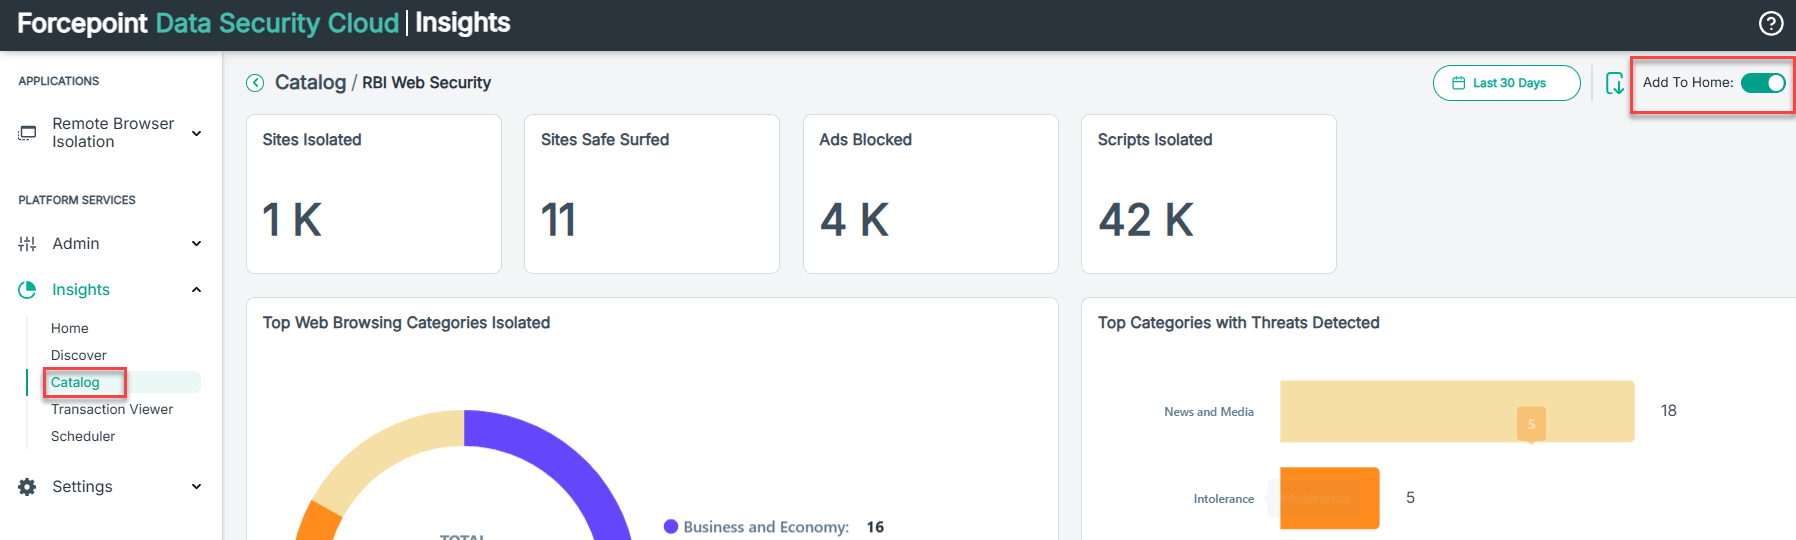The height and width of the screenshot is (540, 1796).
Task: Click the Insights title in header
Action: (463, 23)
